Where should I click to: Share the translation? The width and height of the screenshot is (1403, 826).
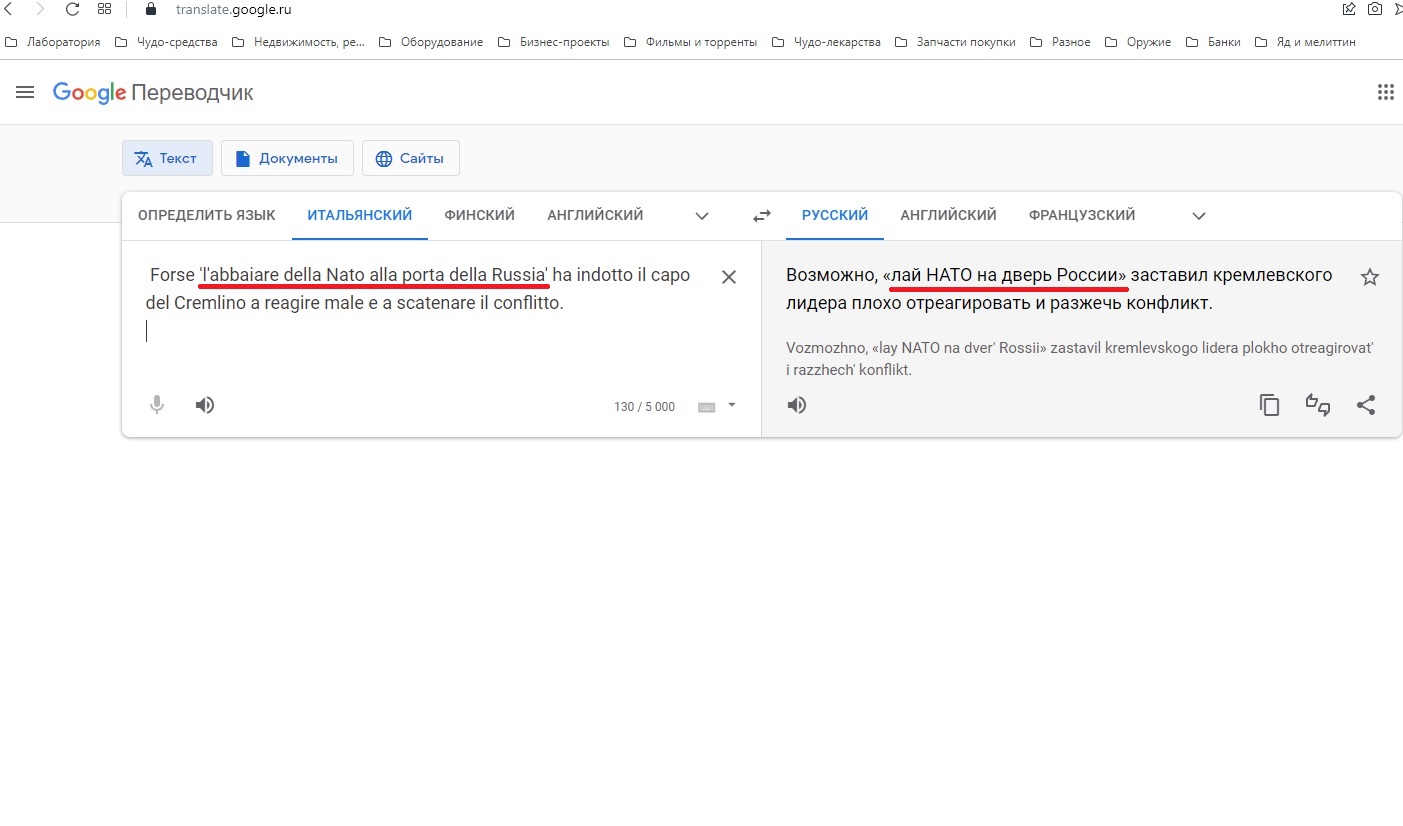pyautogui.click(x=1366, y=405)
